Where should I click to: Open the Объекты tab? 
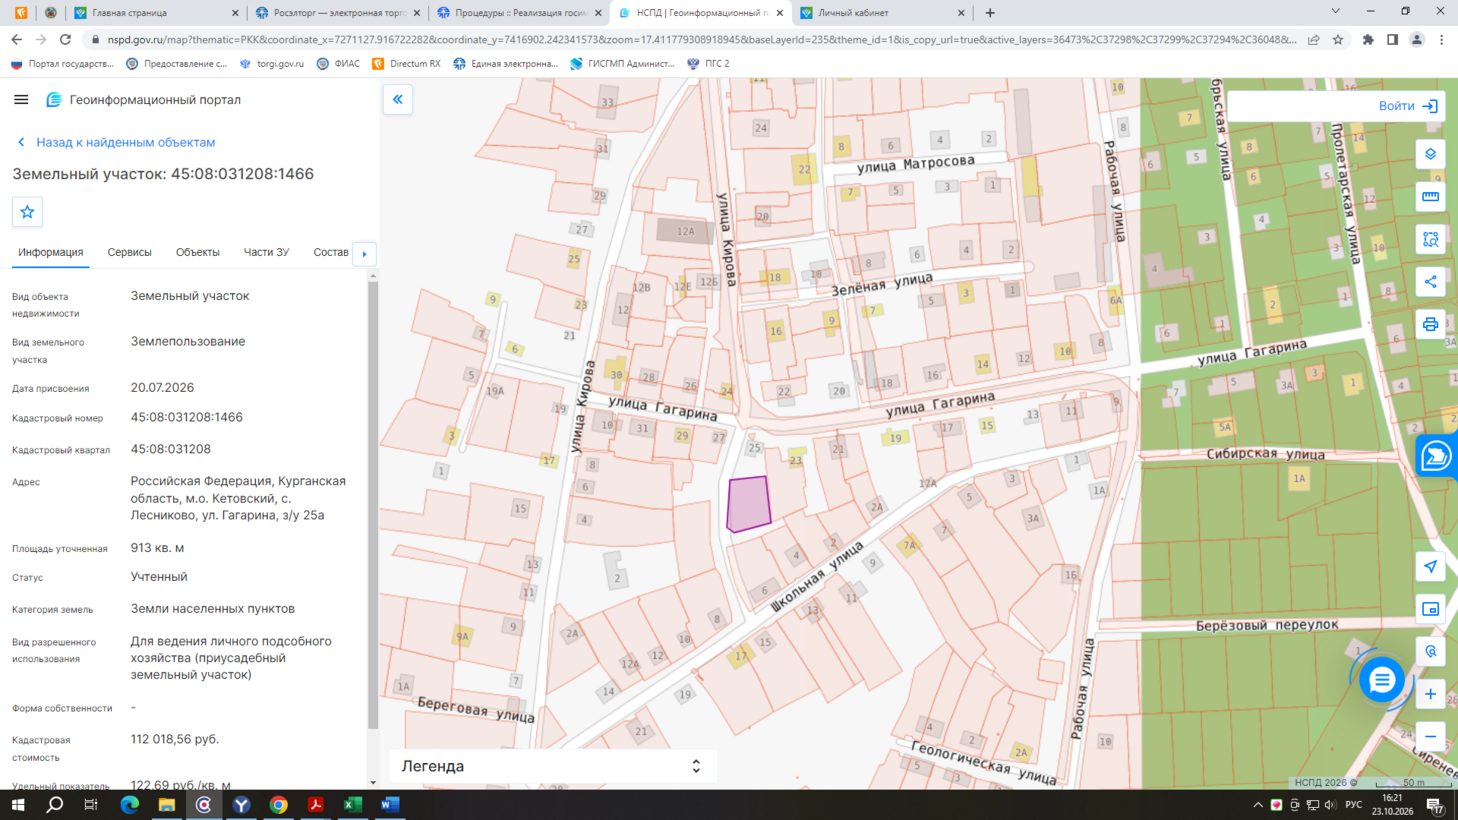(197, 252)
